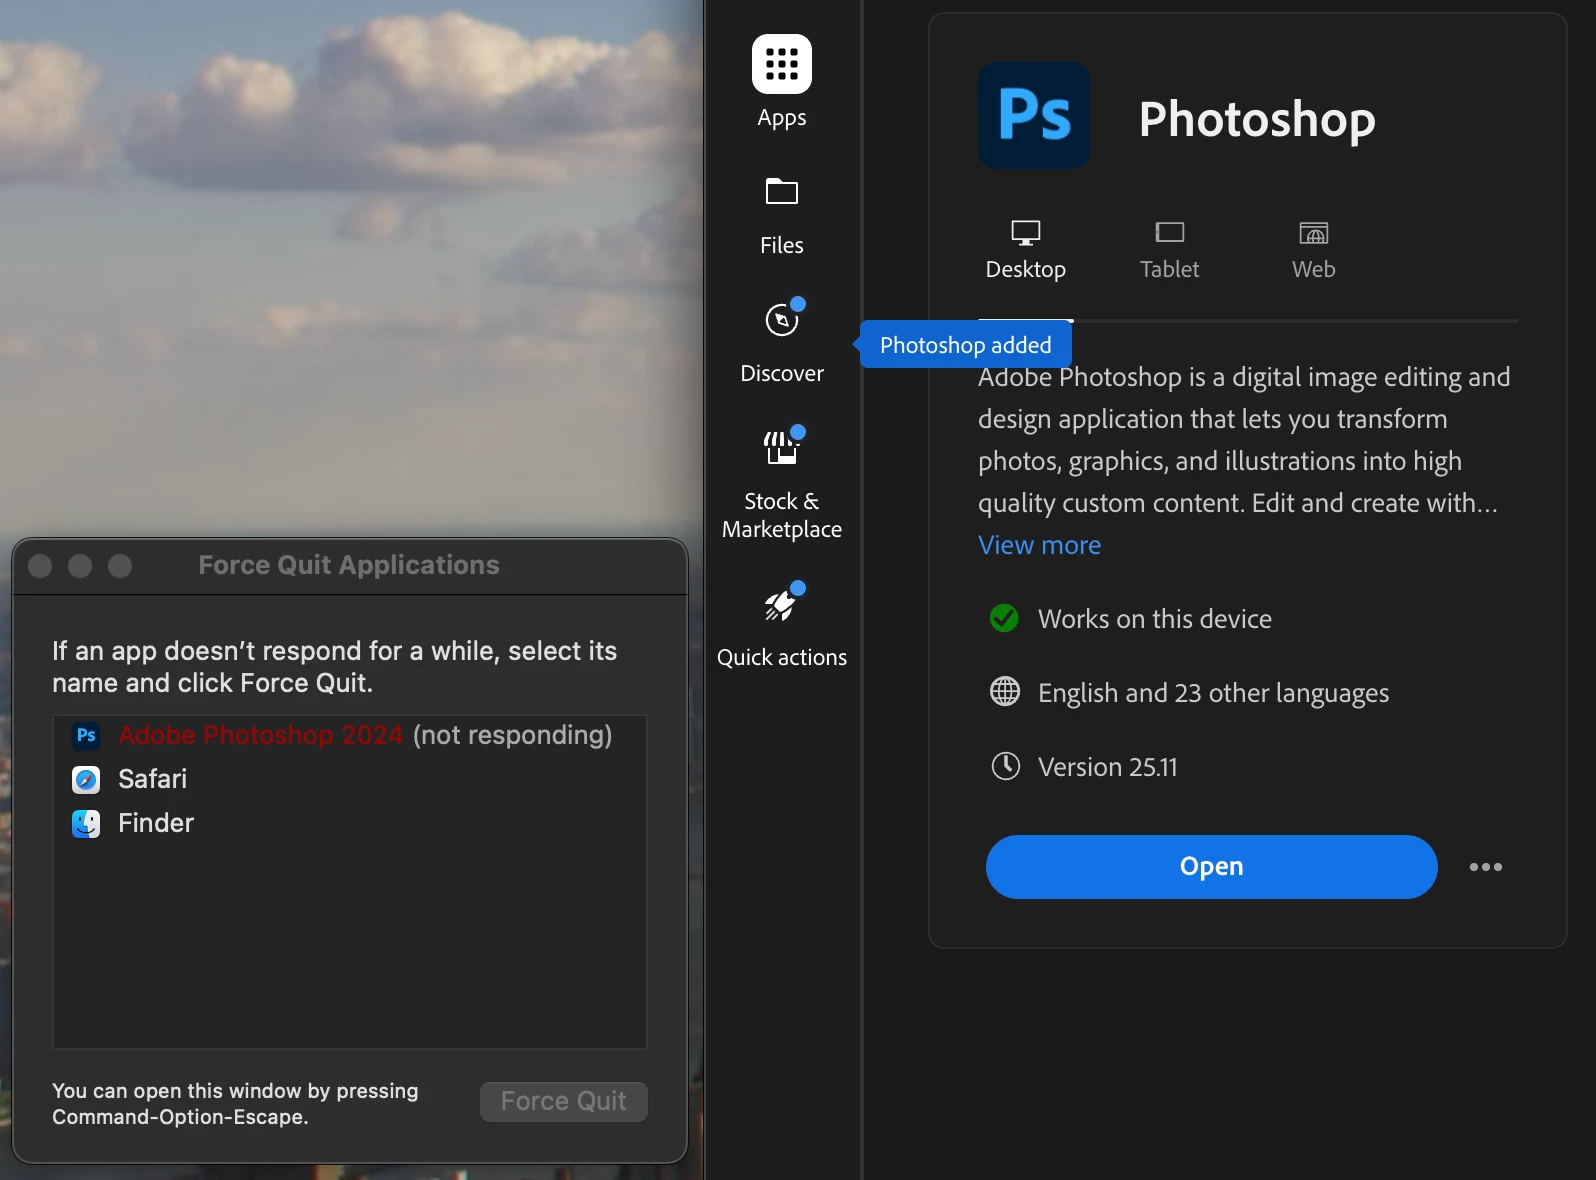The height and width of the screenshot is (1180, 1596).
Task: Select Finder in Force Quit list
Action: point(350,823)
